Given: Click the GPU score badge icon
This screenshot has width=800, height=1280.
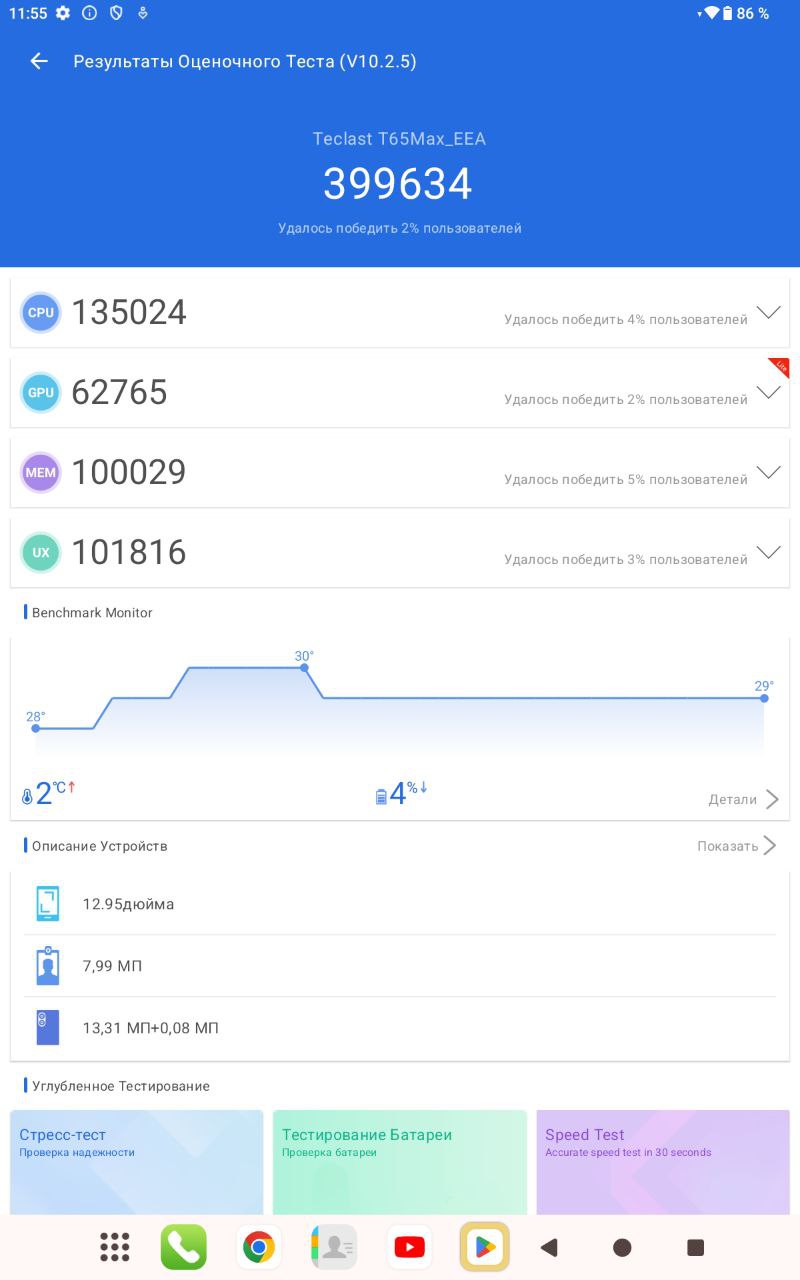Looking at the screenshot, I should click(x=41, y=392).
